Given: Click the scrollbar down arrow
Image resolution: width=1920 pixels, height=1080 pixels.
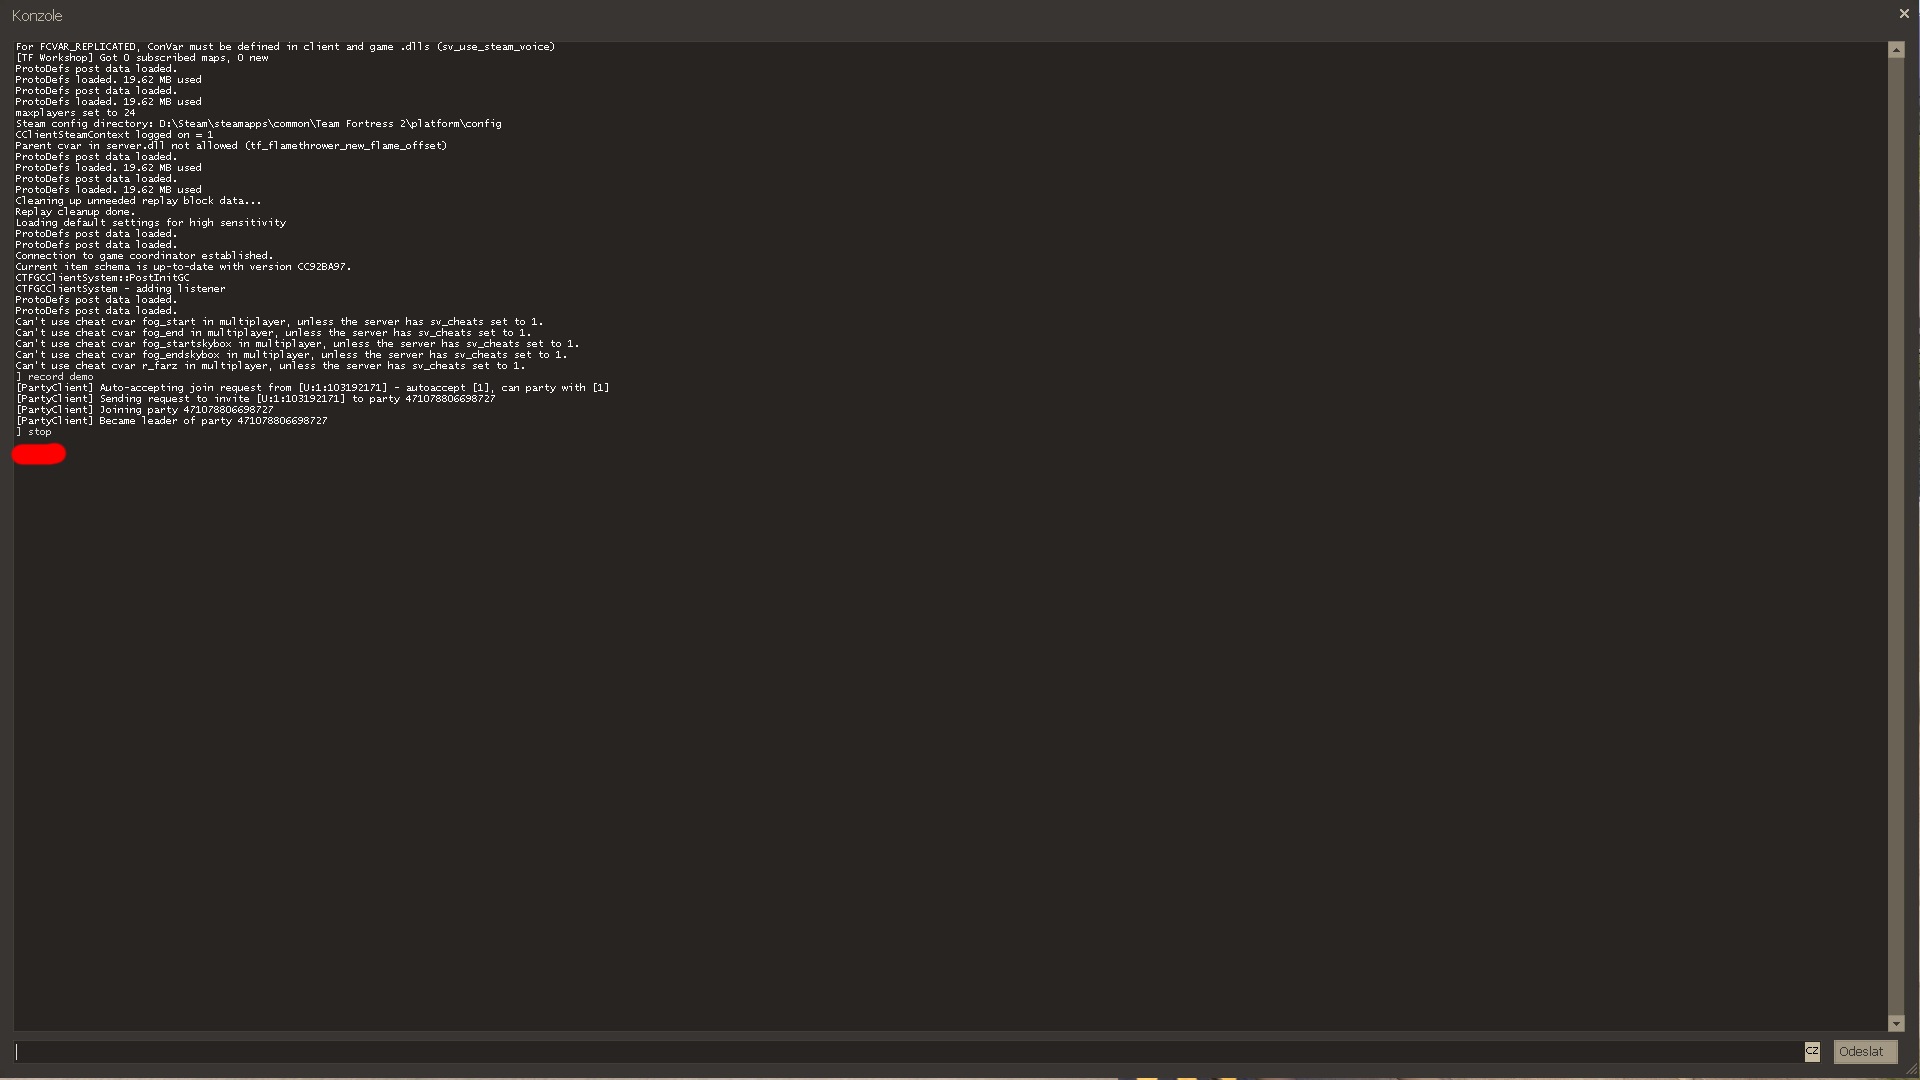Looking at the screenshot, I should coord(1896,1023).
